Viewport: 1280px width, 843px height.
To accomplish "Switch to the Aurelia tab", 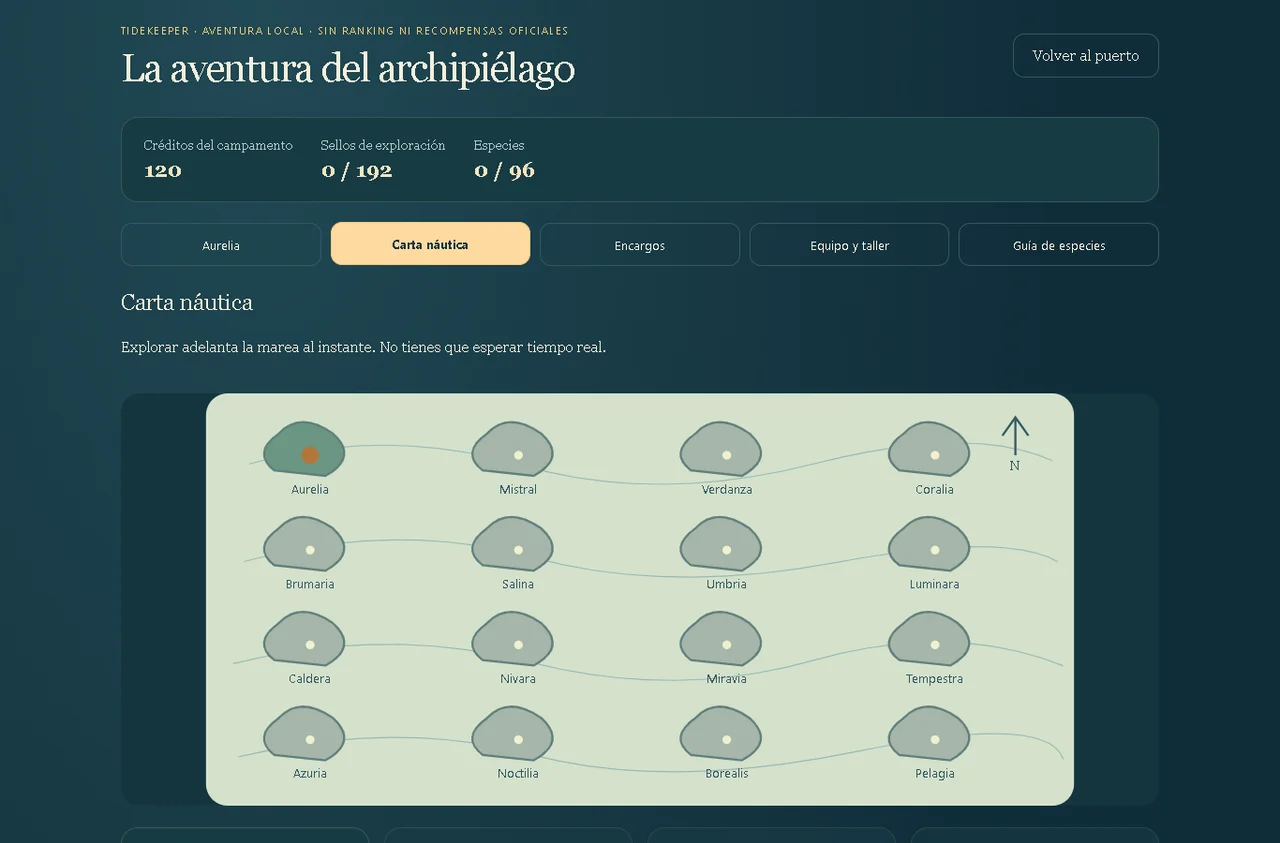I will pyautogui.click(x=221, y=245).
